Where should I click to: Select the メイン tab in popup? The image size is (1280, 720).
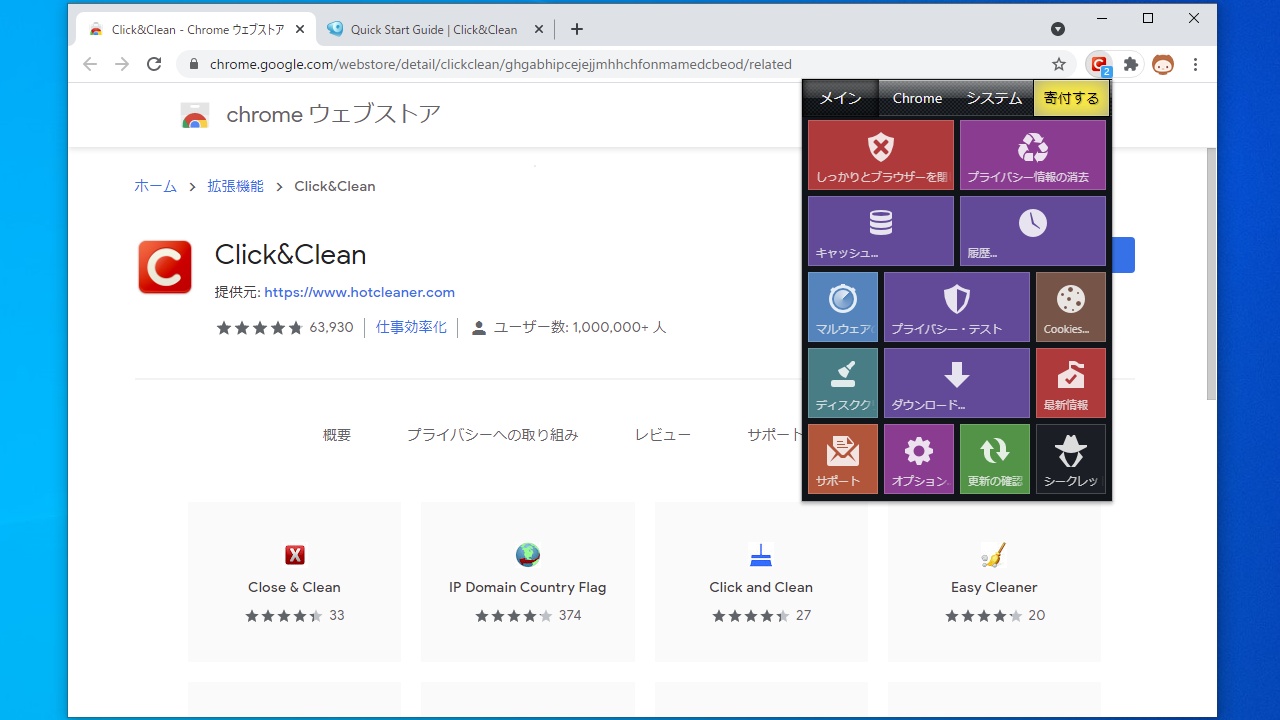pyautogui.click(x=840, y=98)
